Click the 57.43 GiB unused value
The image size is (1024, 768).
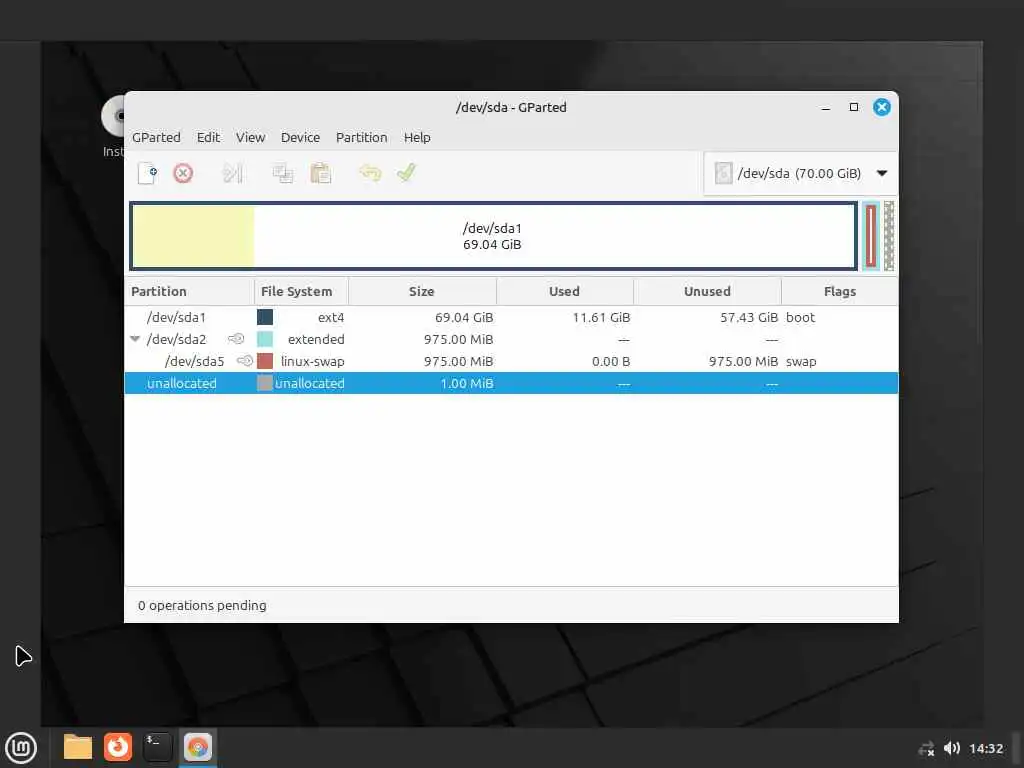coord(749,317)
